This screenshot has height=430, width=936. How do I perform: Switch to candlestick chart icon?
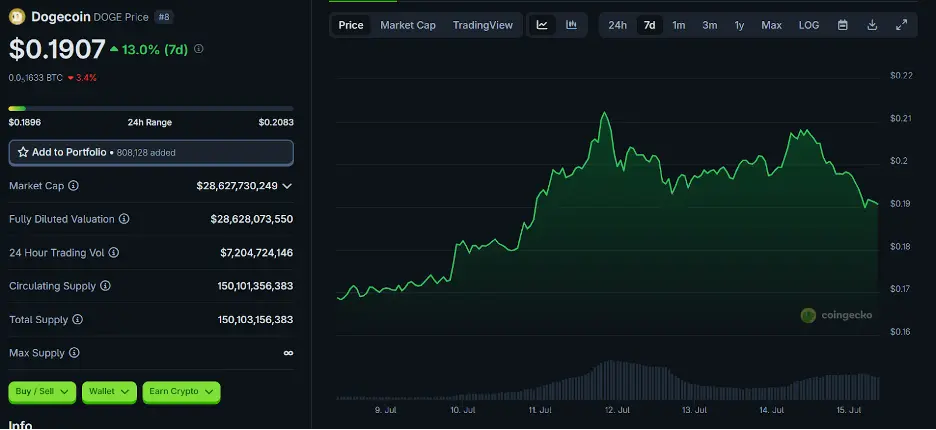point(571,25)
